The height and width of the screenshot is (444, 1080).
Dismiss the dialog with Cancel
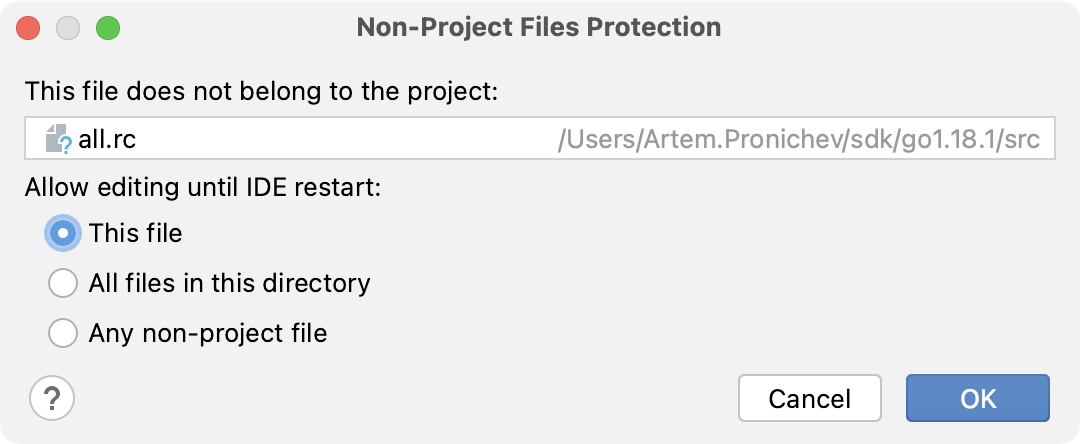809,398
